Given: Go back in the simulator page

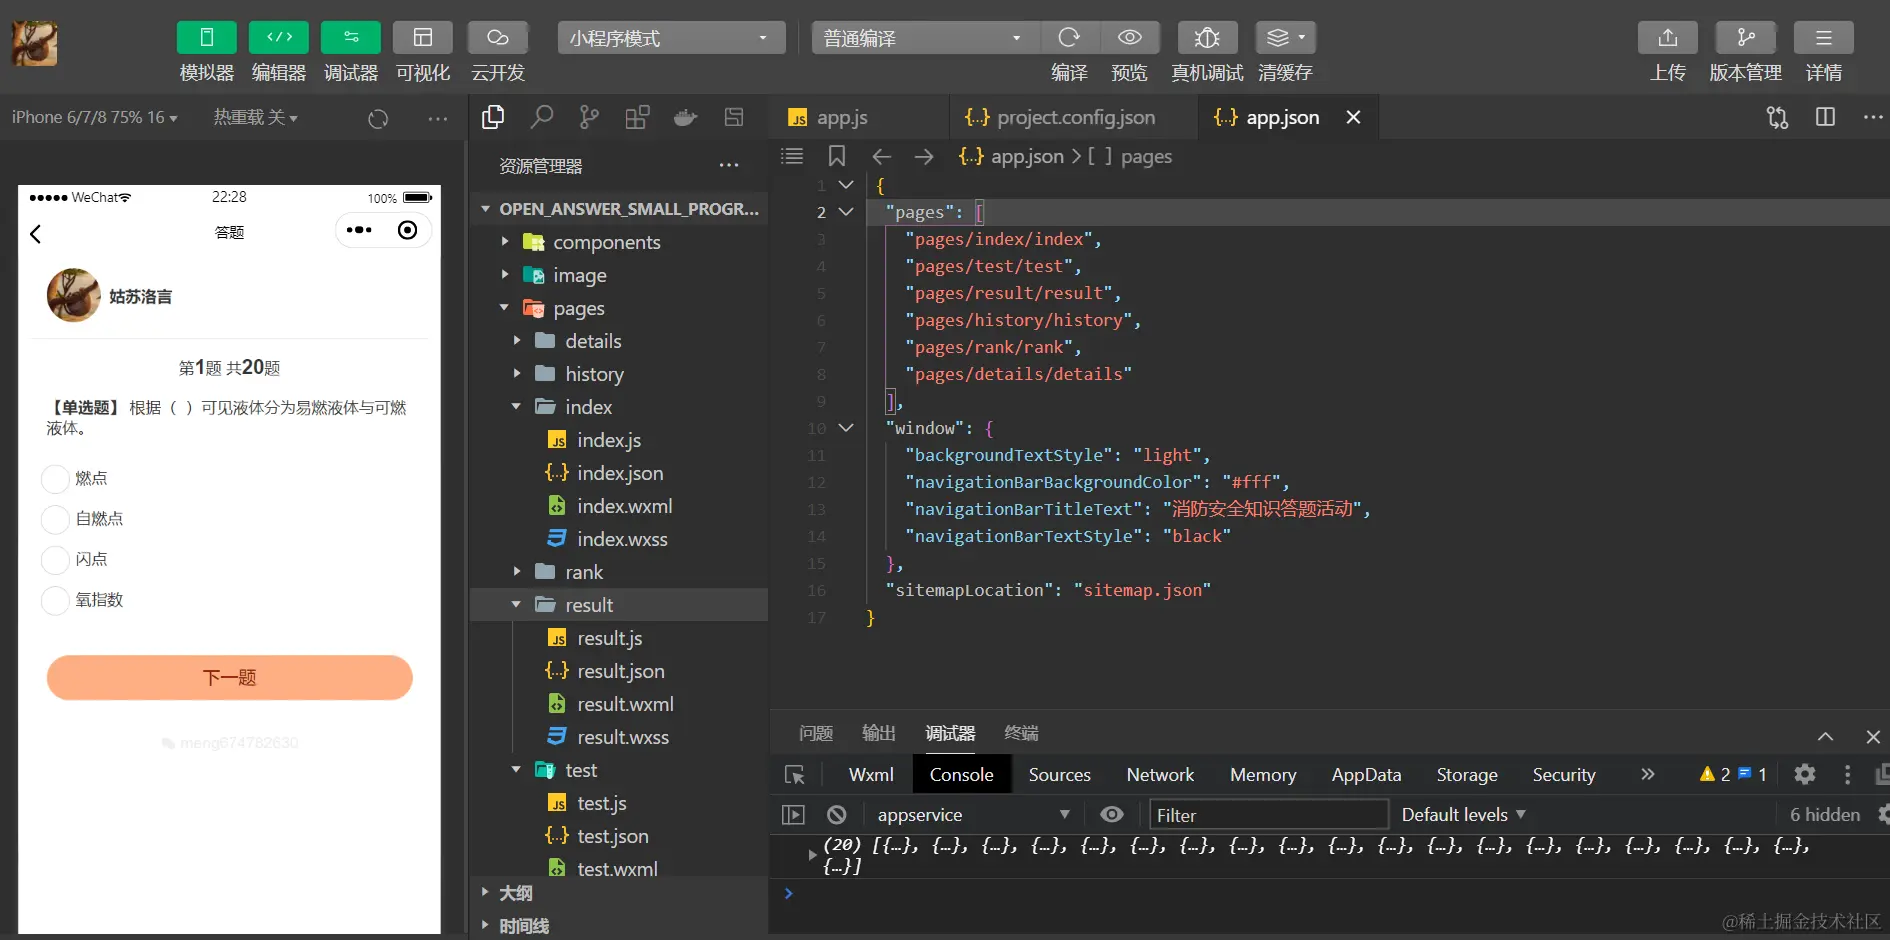Looking at the screenshot, I should pyautogui.click(x=36, y=234).
